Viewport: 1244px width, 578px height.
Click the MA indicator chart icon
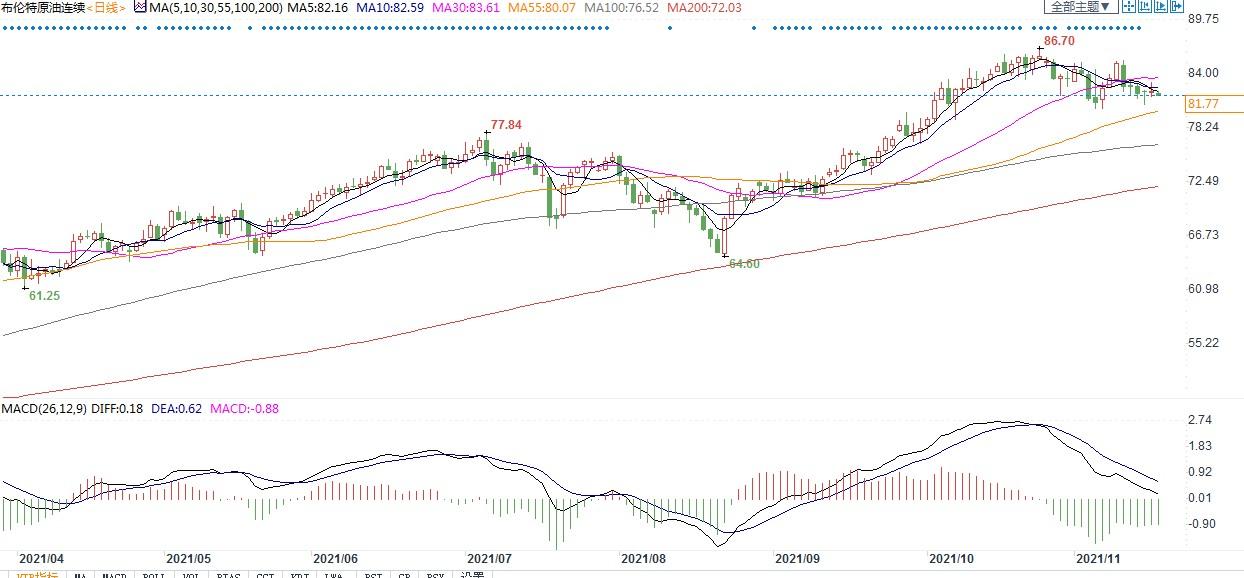[x=140, y=7]
